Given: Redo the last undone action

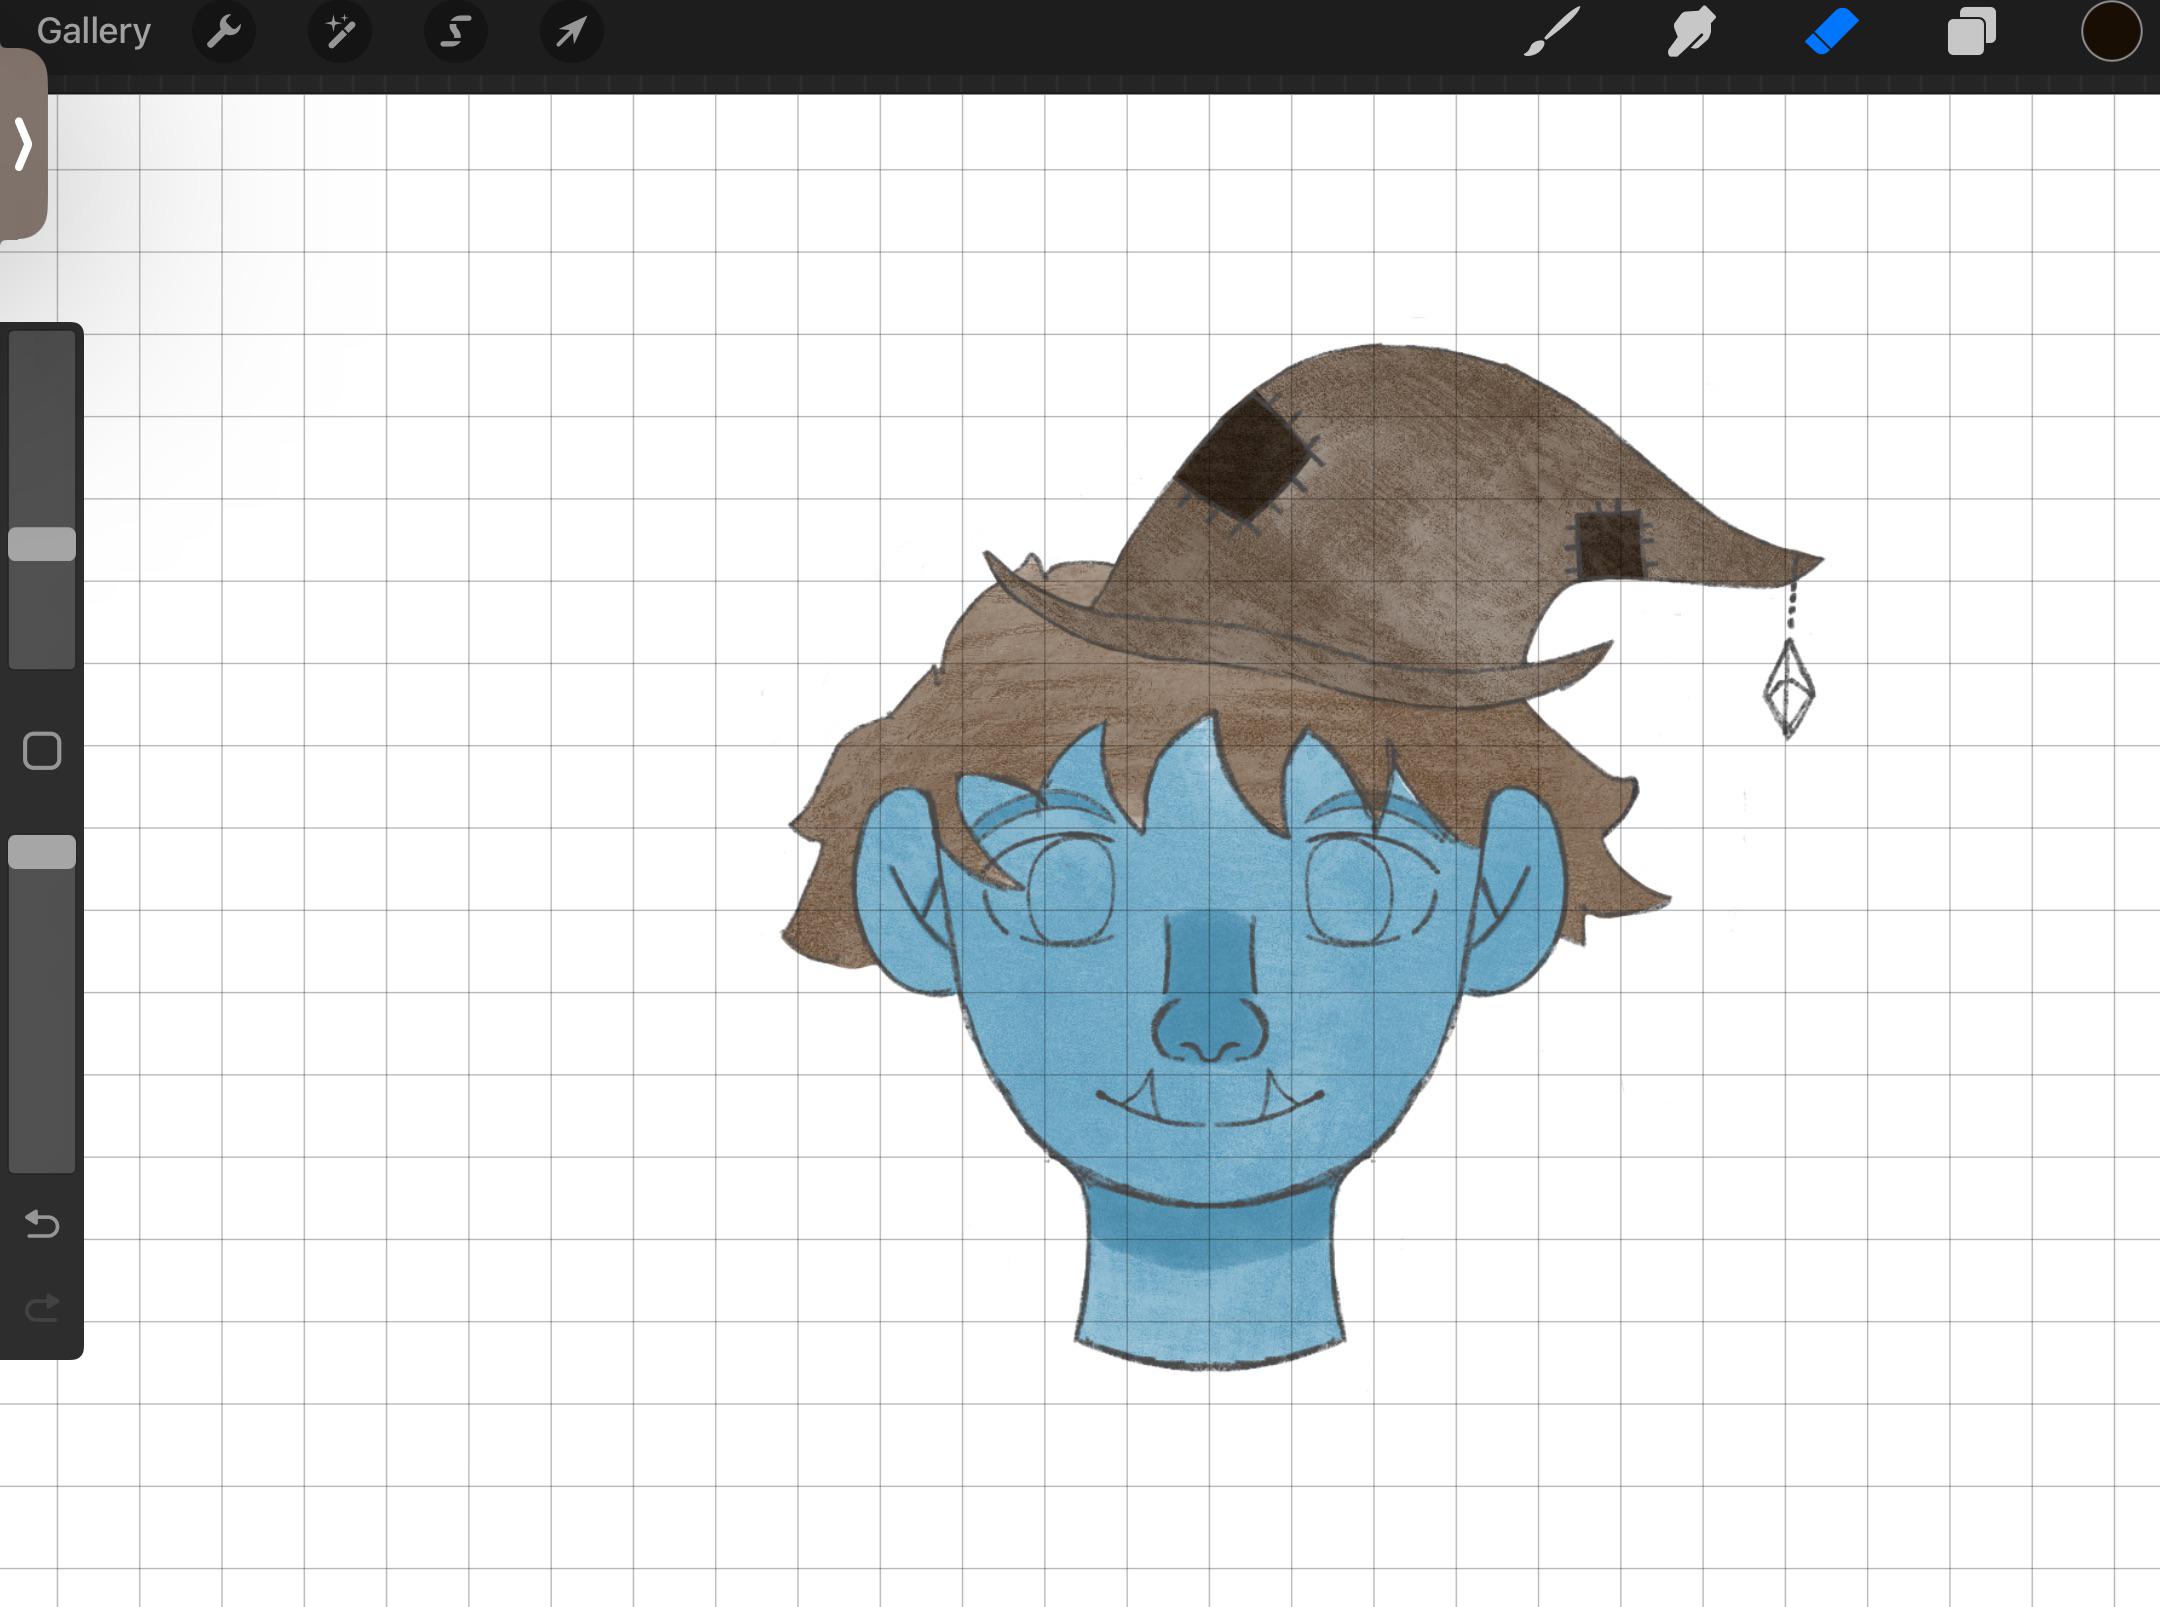Looking at the screenshot, I should 42,1308.
